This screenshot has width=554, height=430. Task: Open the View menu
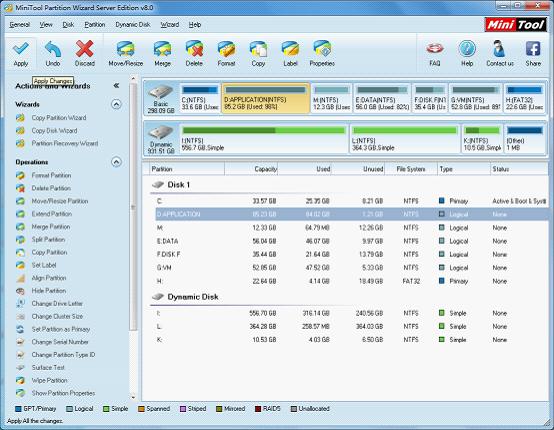[46, 24]
